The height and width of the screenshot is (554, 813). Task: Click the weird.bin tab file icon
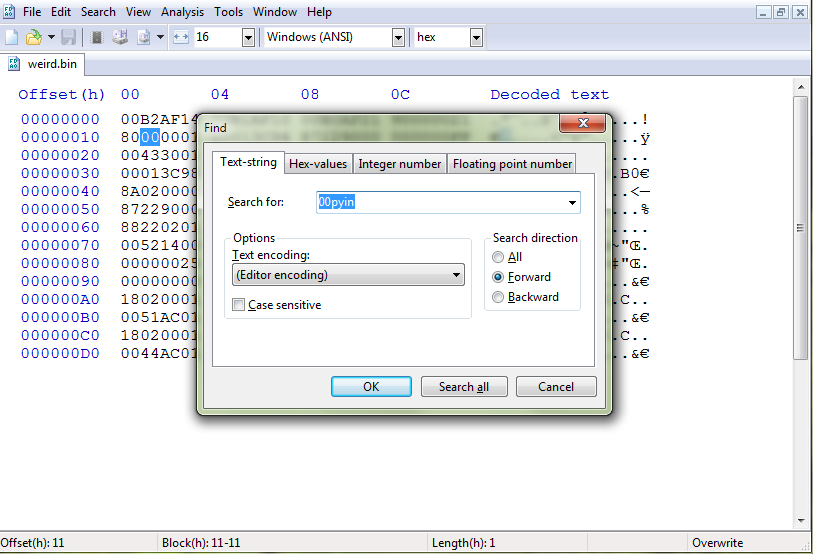14,64
